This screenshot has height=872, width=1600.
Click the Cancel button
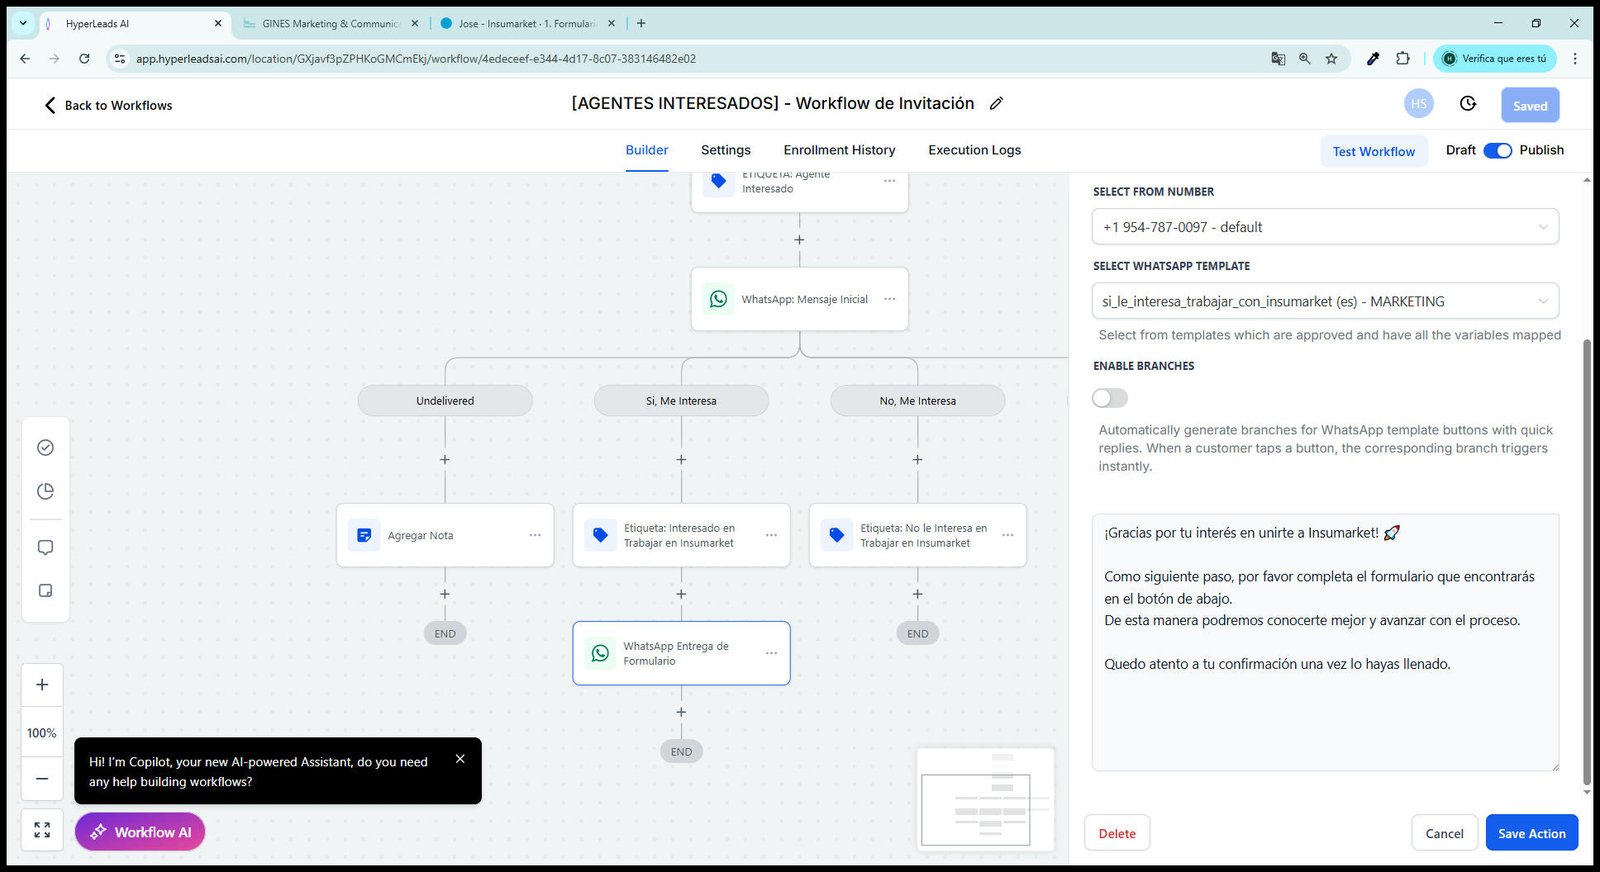click(1444, 833)
